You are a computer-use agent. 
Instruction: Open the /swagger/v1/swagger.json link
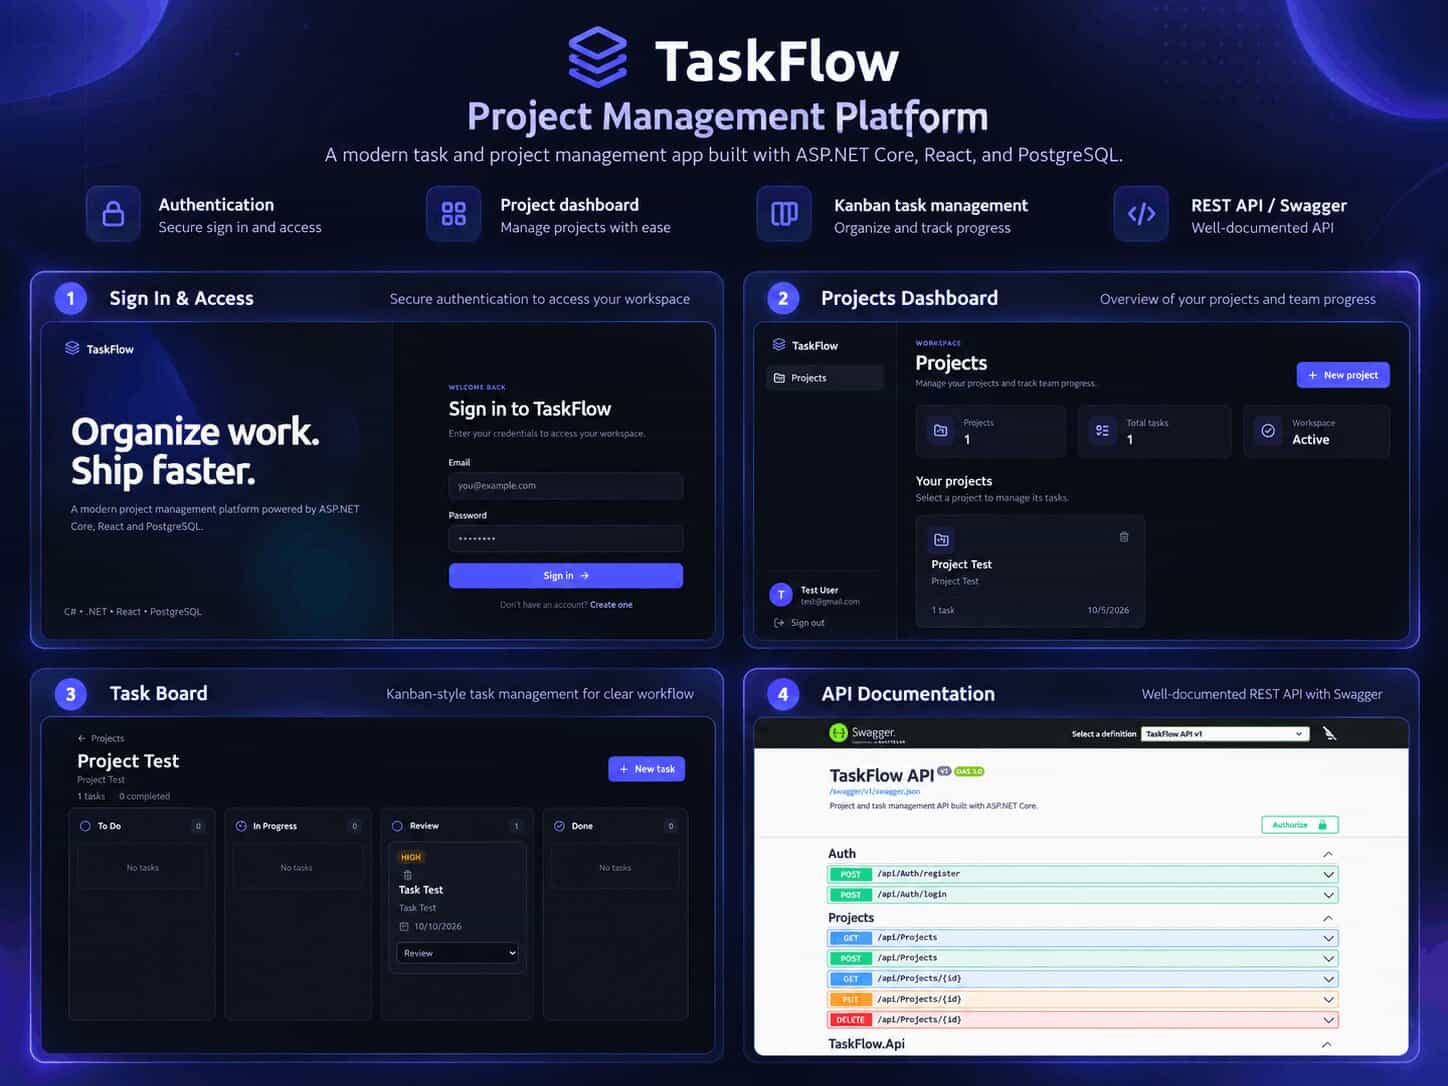pos(875,791)
